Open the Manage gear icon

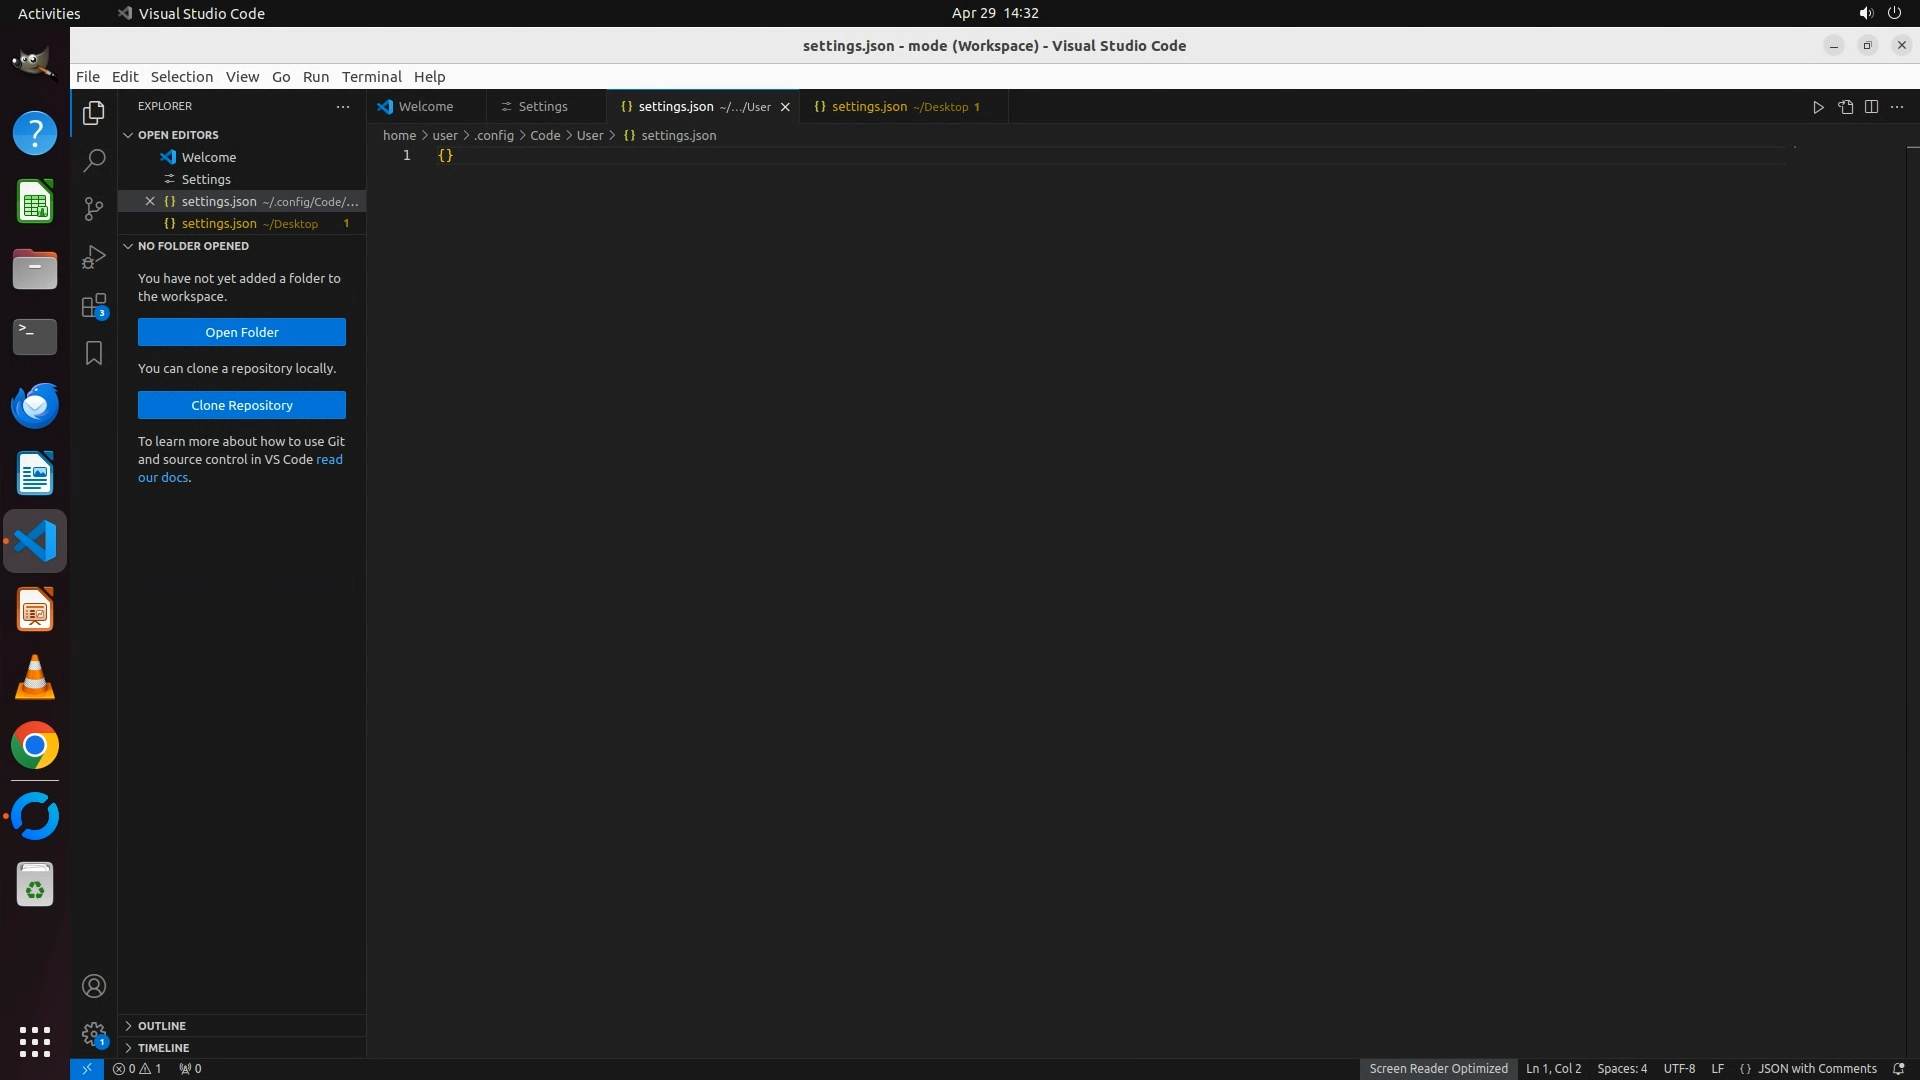pyautogui.click(x=94, y=1034)
